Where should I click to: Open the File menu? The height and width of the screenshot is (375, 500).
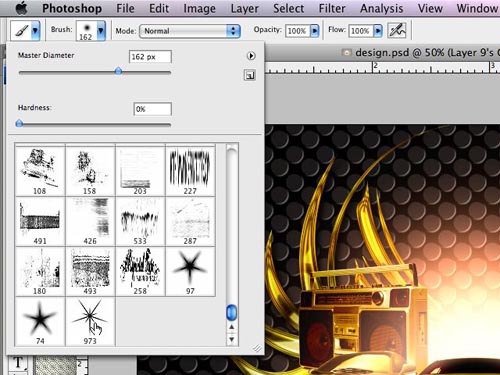(x=125, y=8)
